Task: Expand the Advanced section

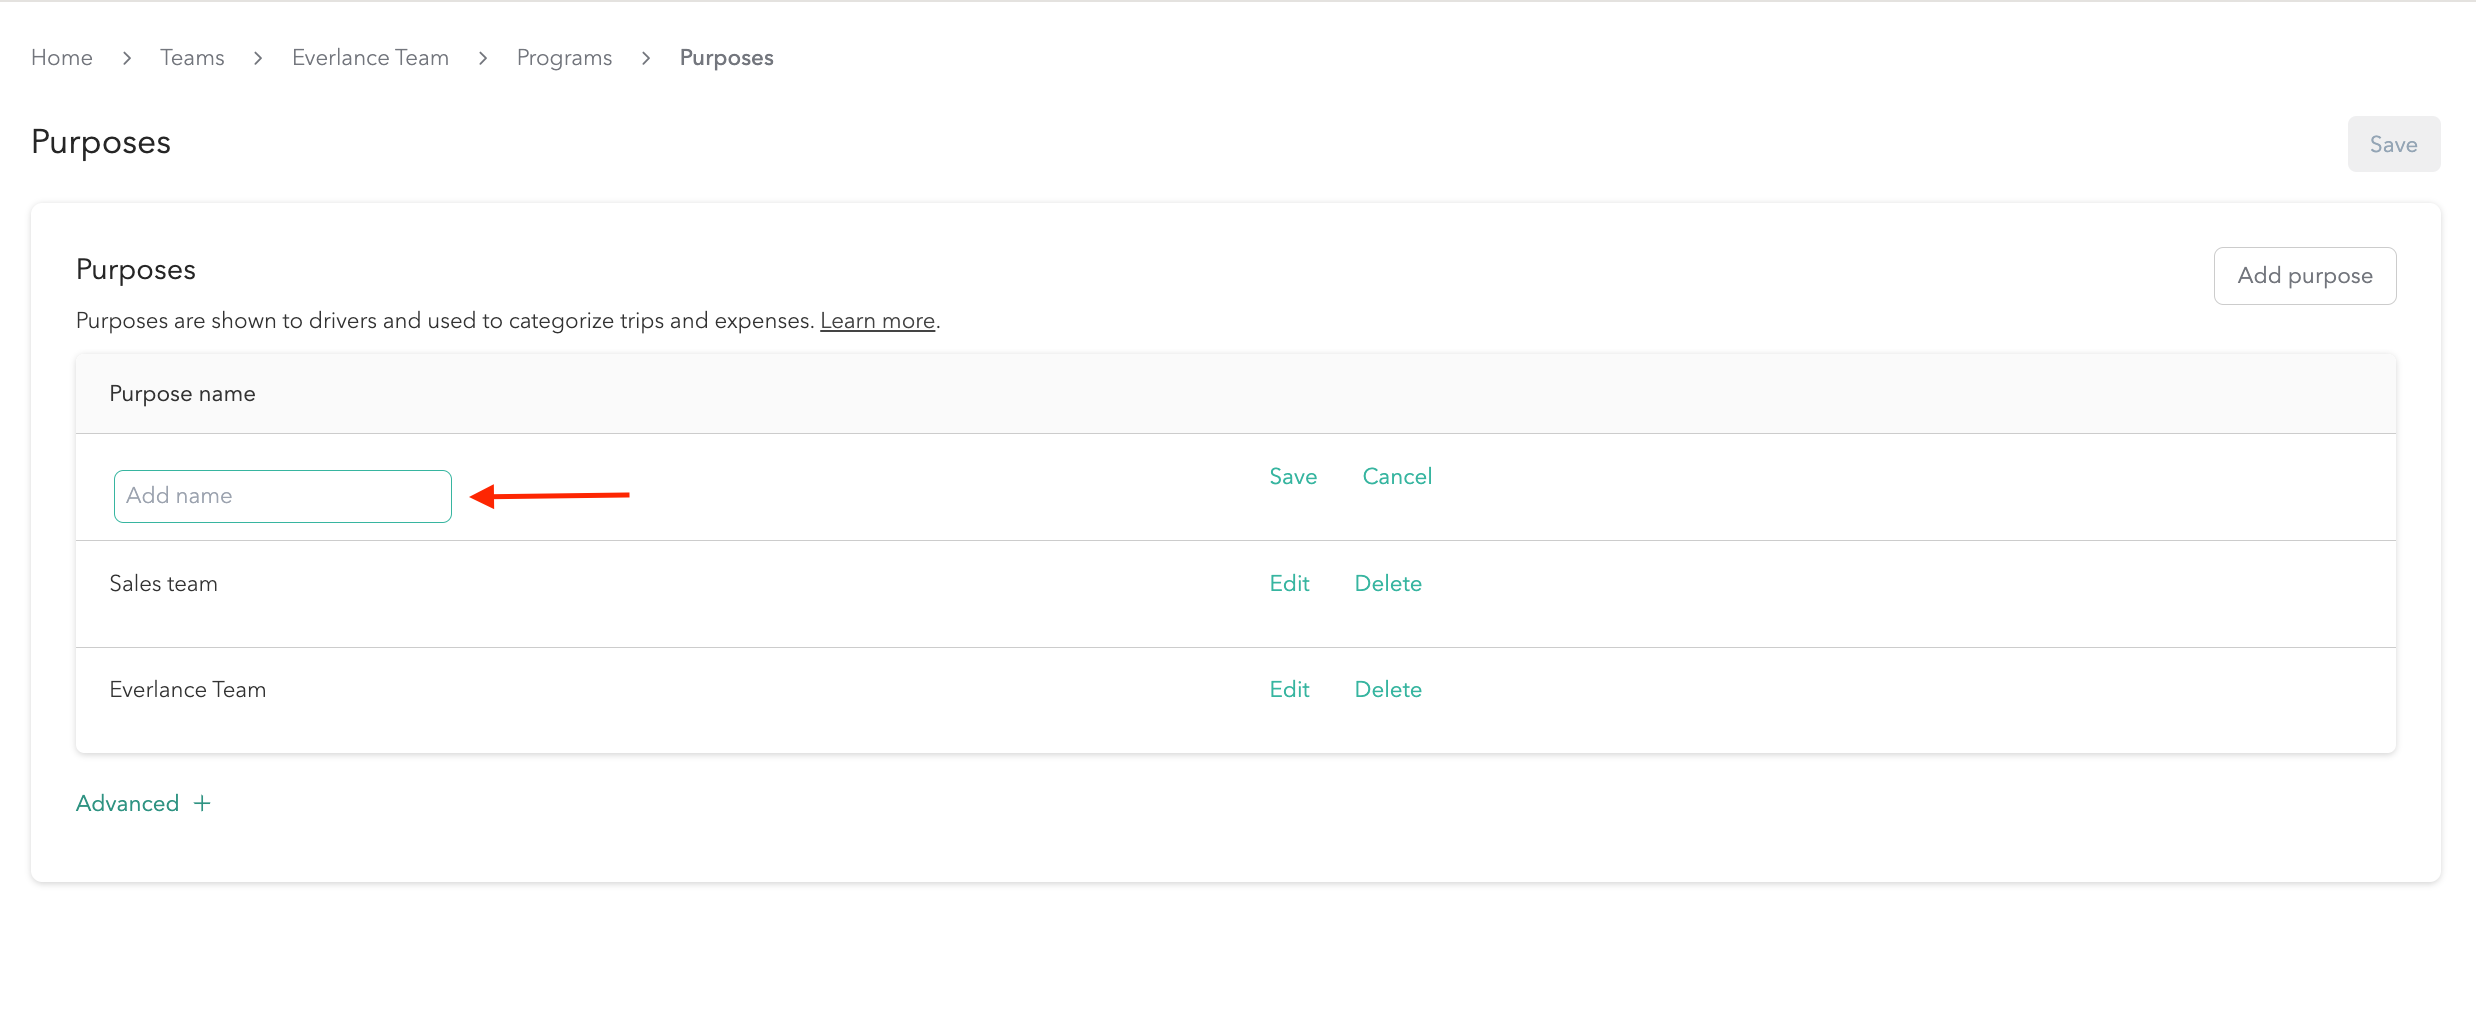Action: pyautogui.click(x=127, y=803)
